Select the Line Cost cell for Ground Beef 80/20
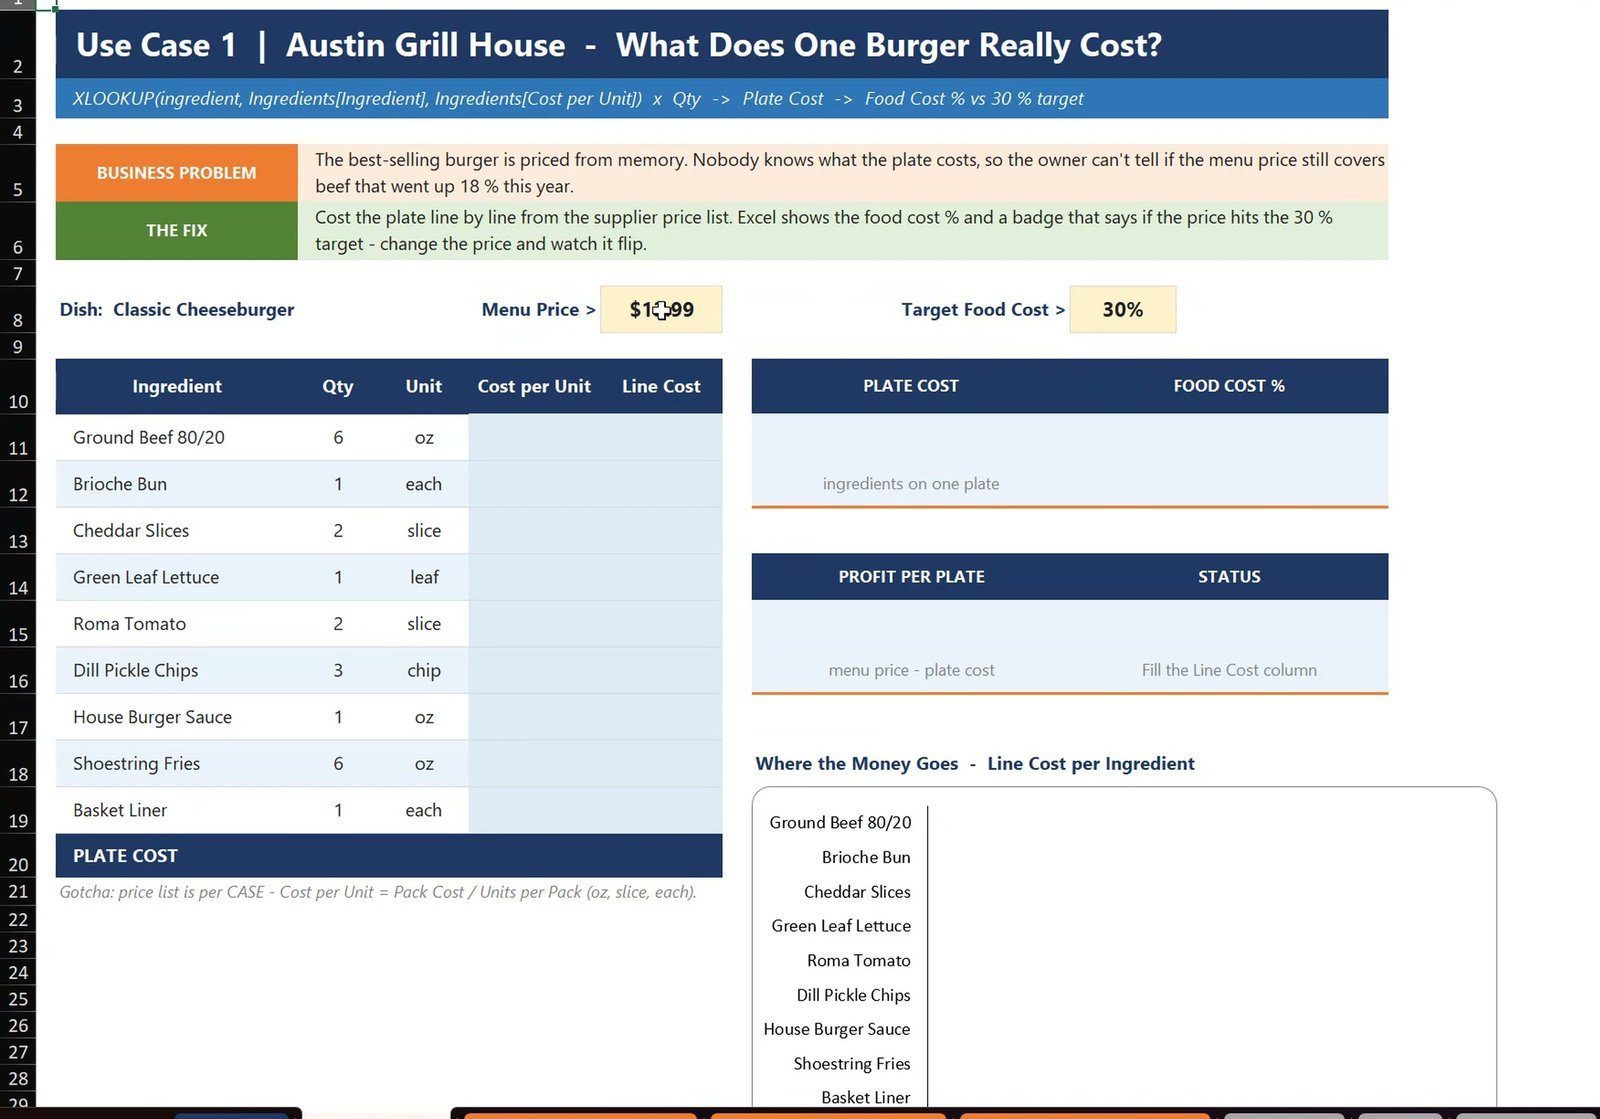The image size is (1600, 1119). [x=661, y=437]
